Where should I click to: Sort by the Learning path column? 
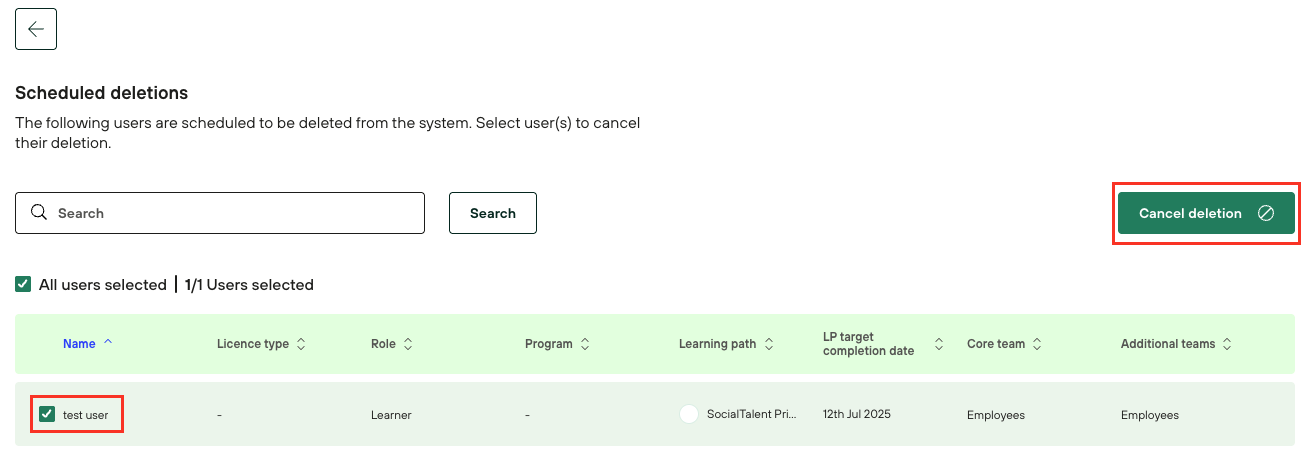pyautogui.click(x=769, y=344)
